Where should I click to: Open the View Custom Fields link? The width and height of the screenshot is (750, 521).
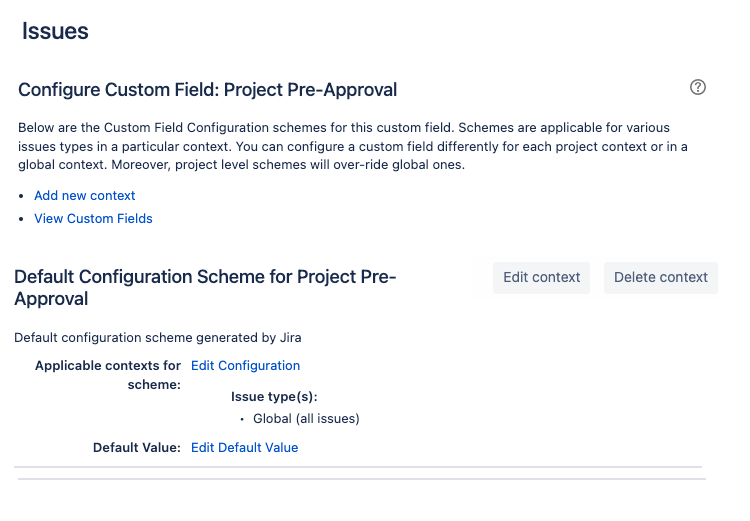click(93, 219)
